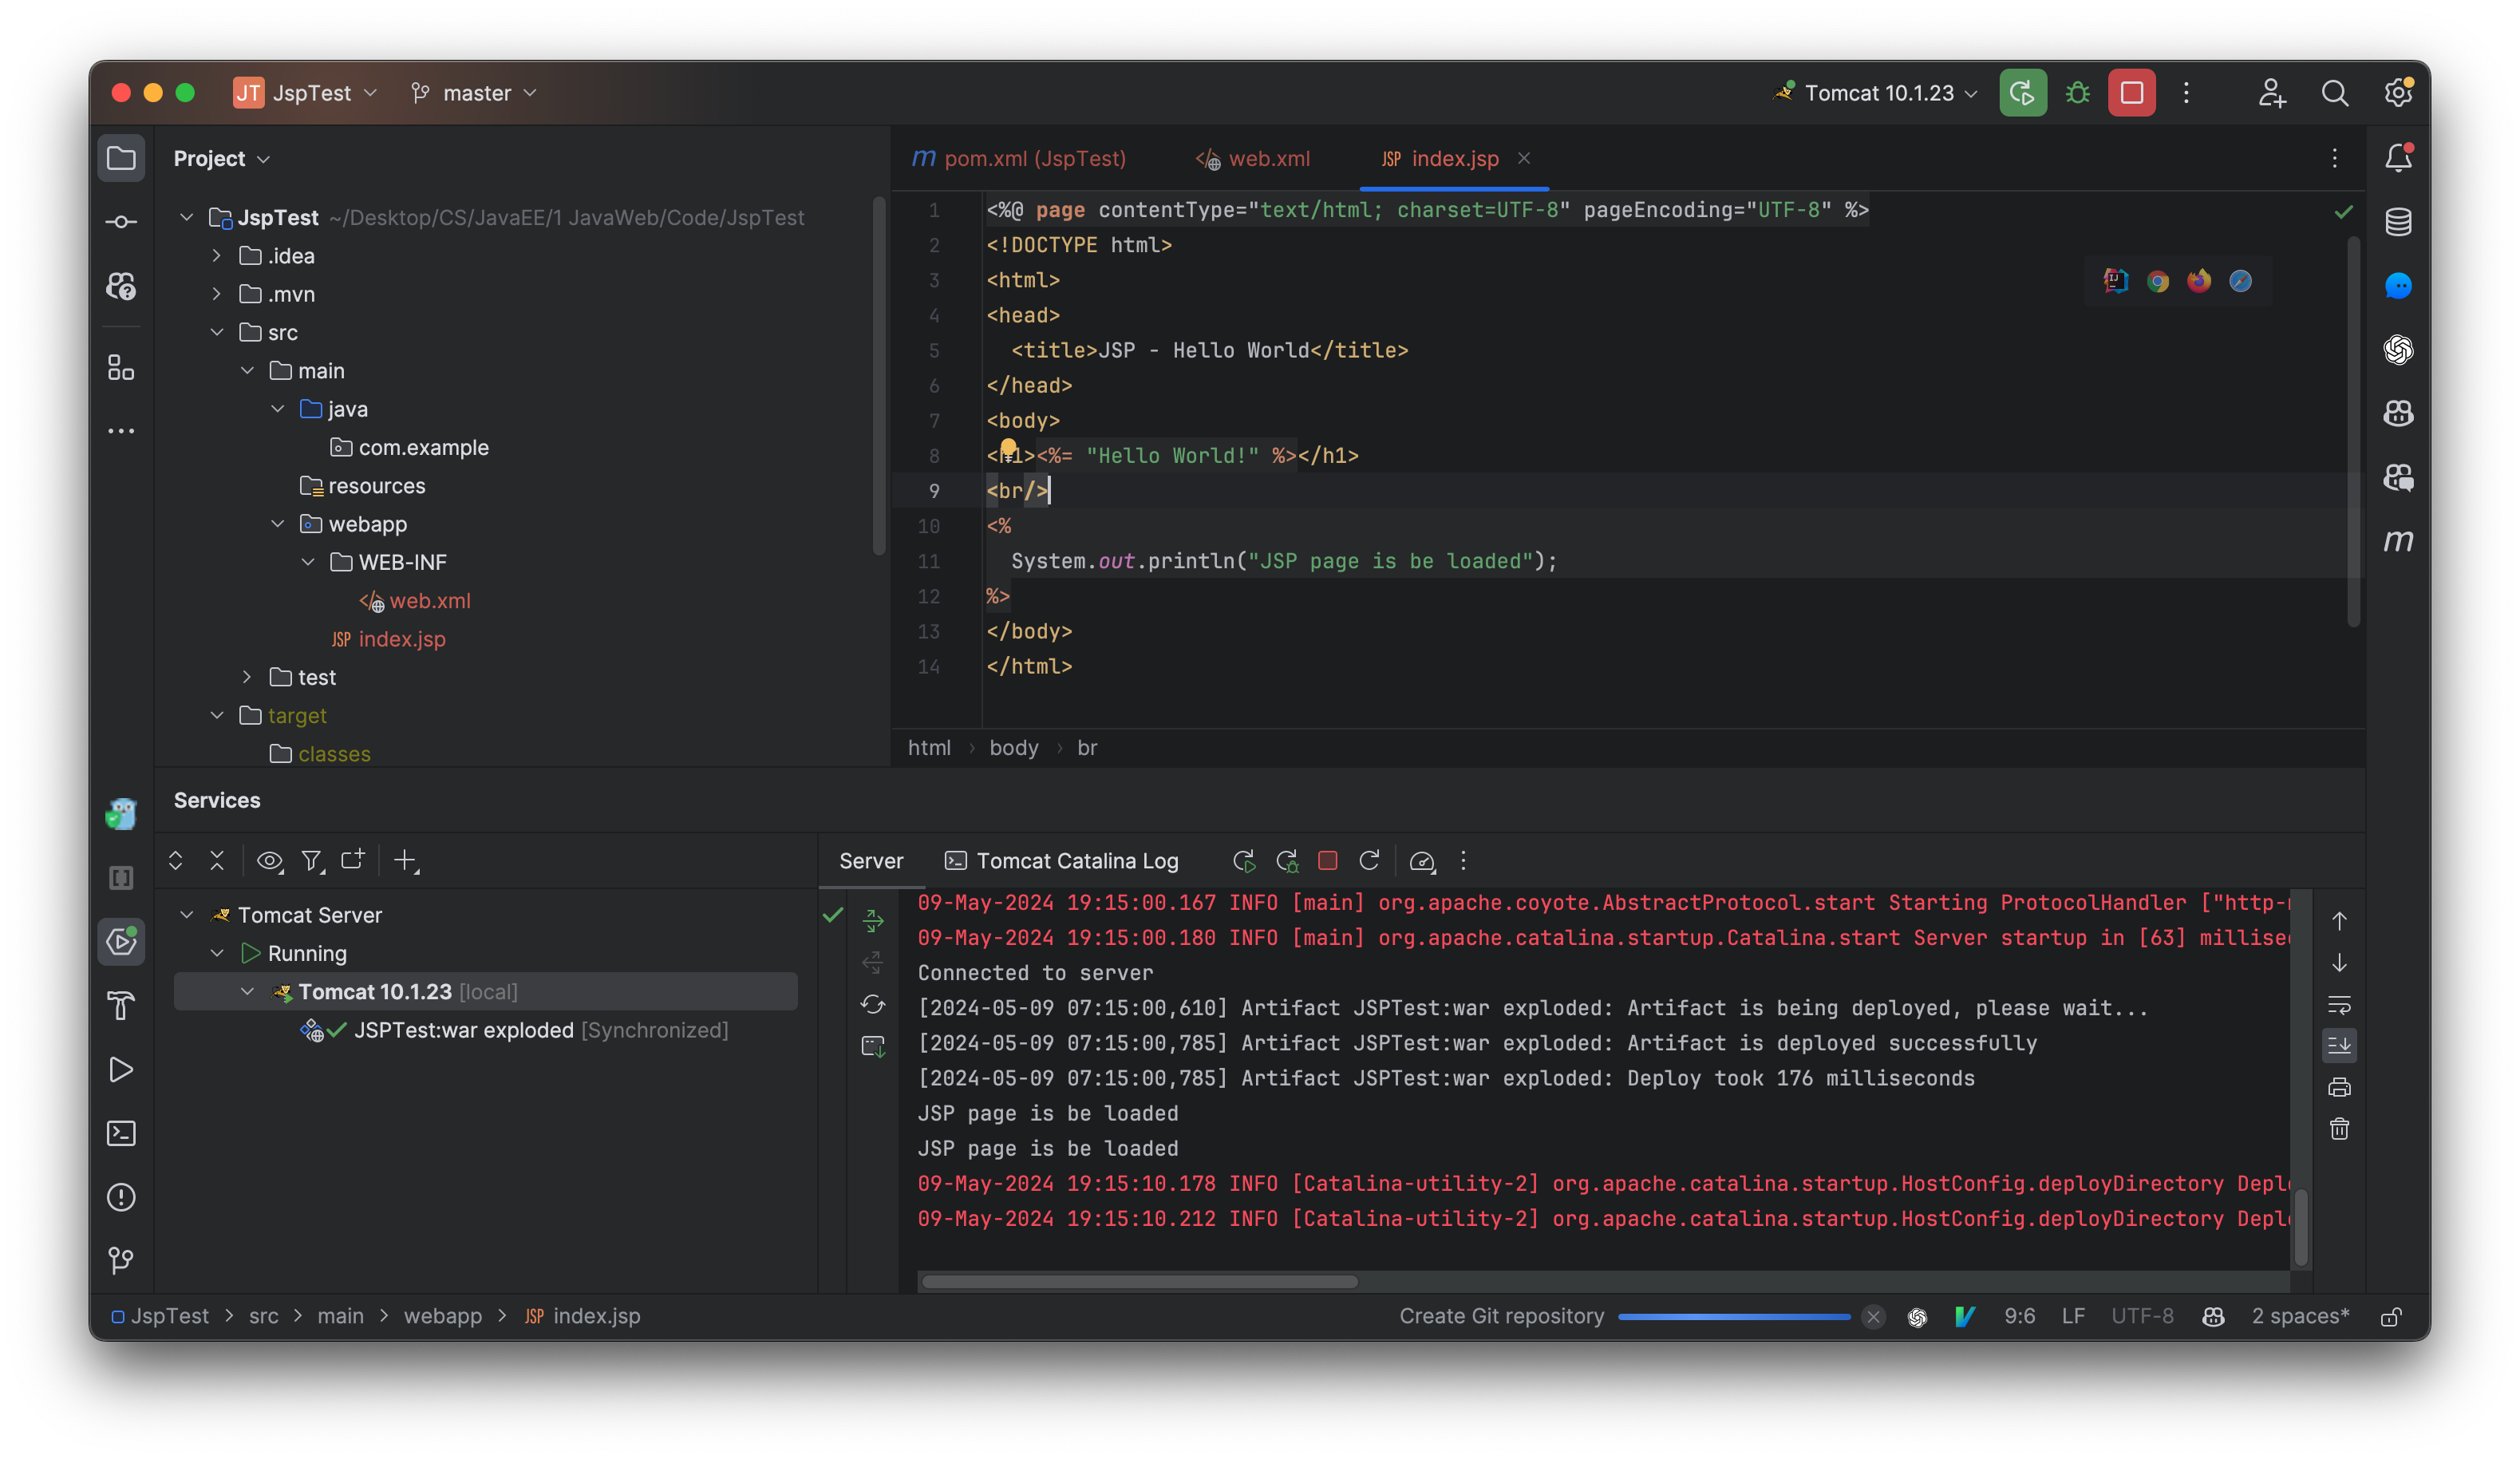Expand the test folder
This screenshot has width=2520, height=1459.
coord(247,677)
